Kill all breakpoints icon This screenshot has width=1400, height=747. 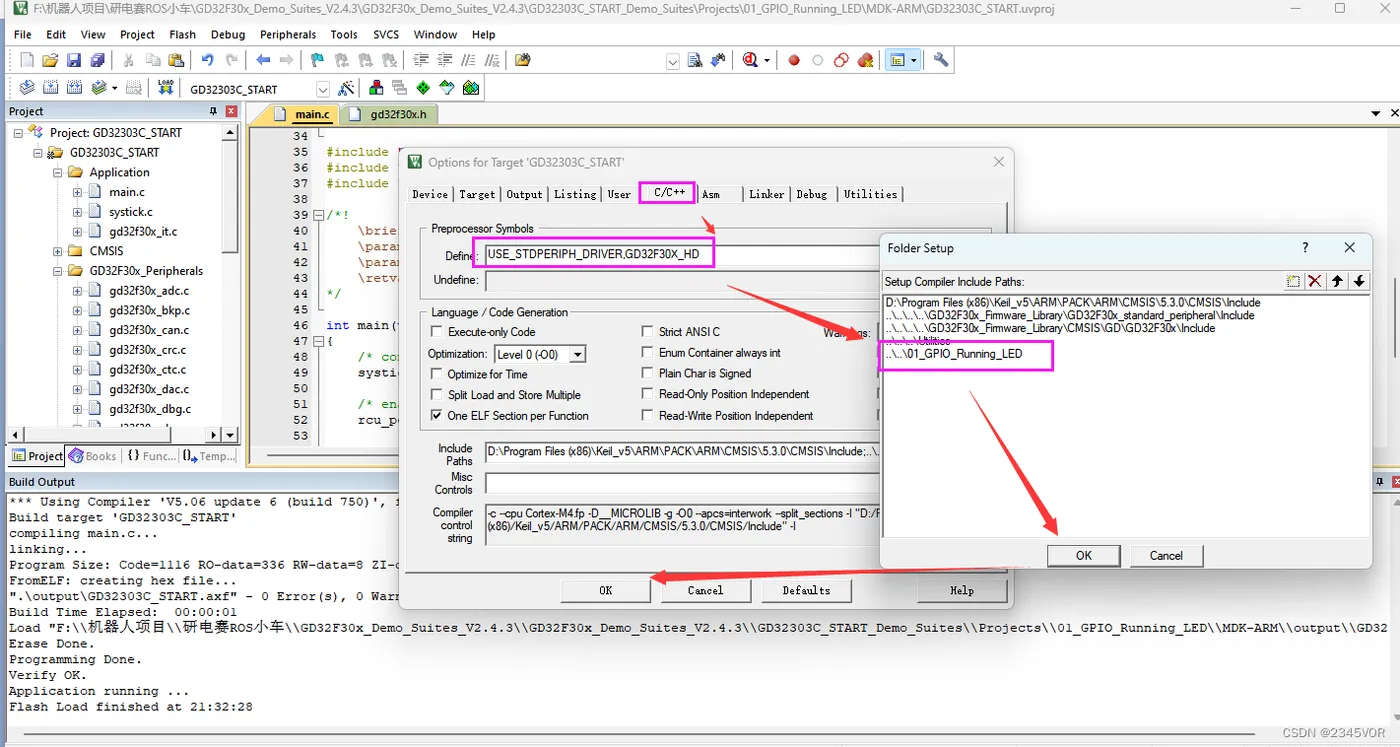(866, 60)
